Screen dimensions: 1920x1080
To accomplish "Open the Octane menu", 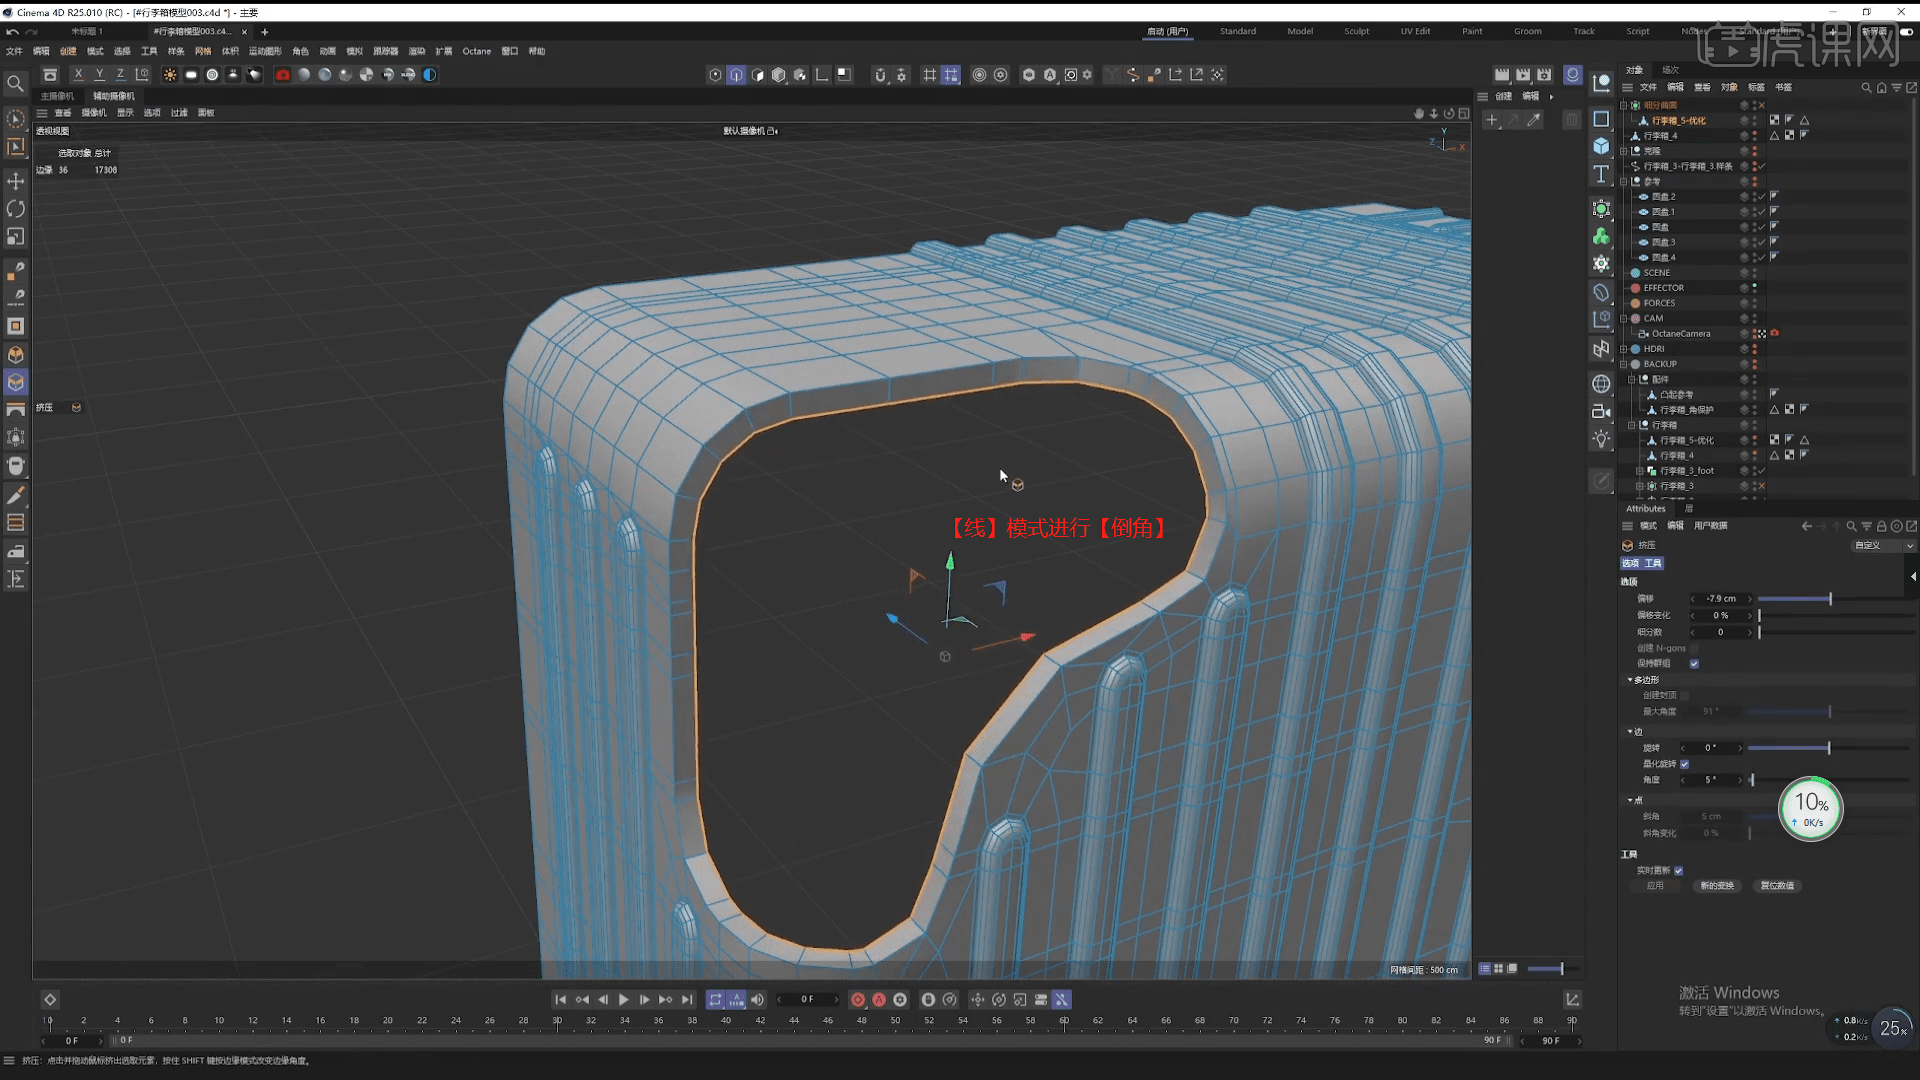I will tap(476, 51).
